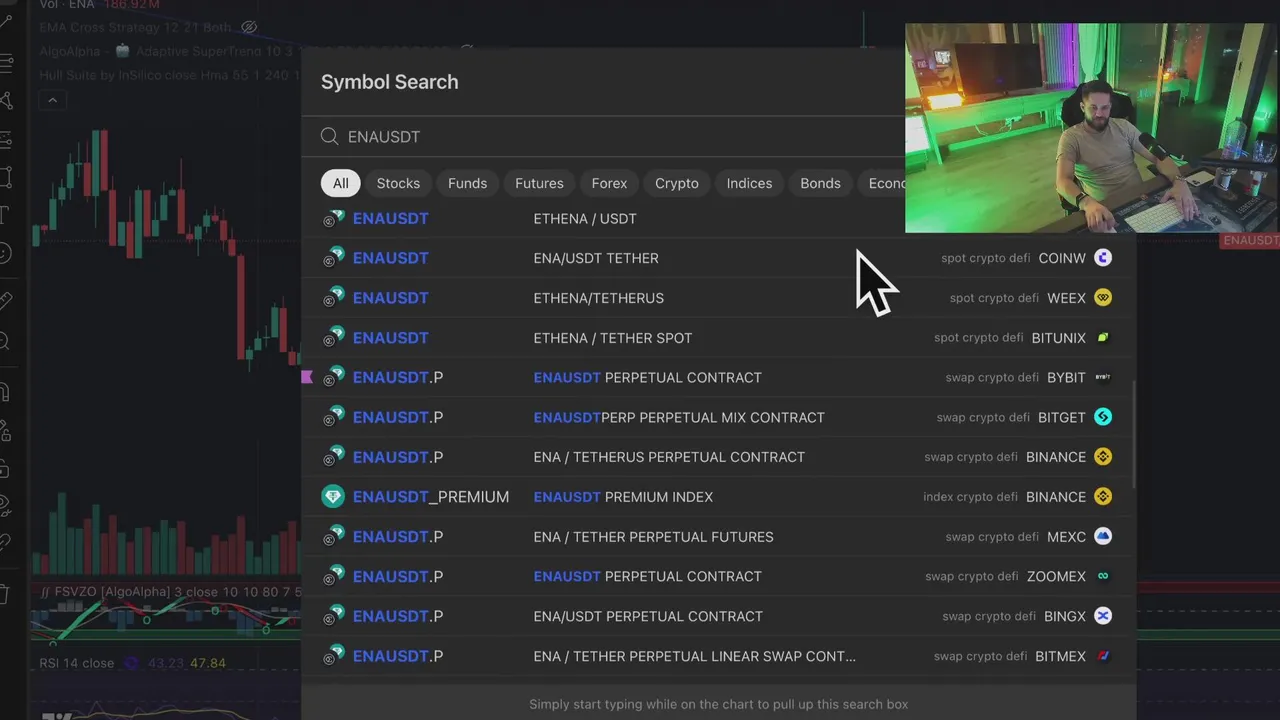Switch to the Forex filter tab
1280x720 pixels.
coord(609,183)
